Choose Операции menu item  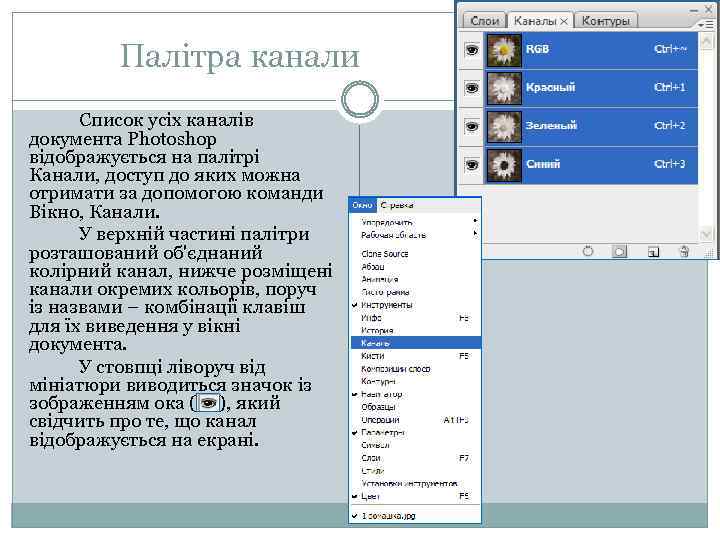415,420
